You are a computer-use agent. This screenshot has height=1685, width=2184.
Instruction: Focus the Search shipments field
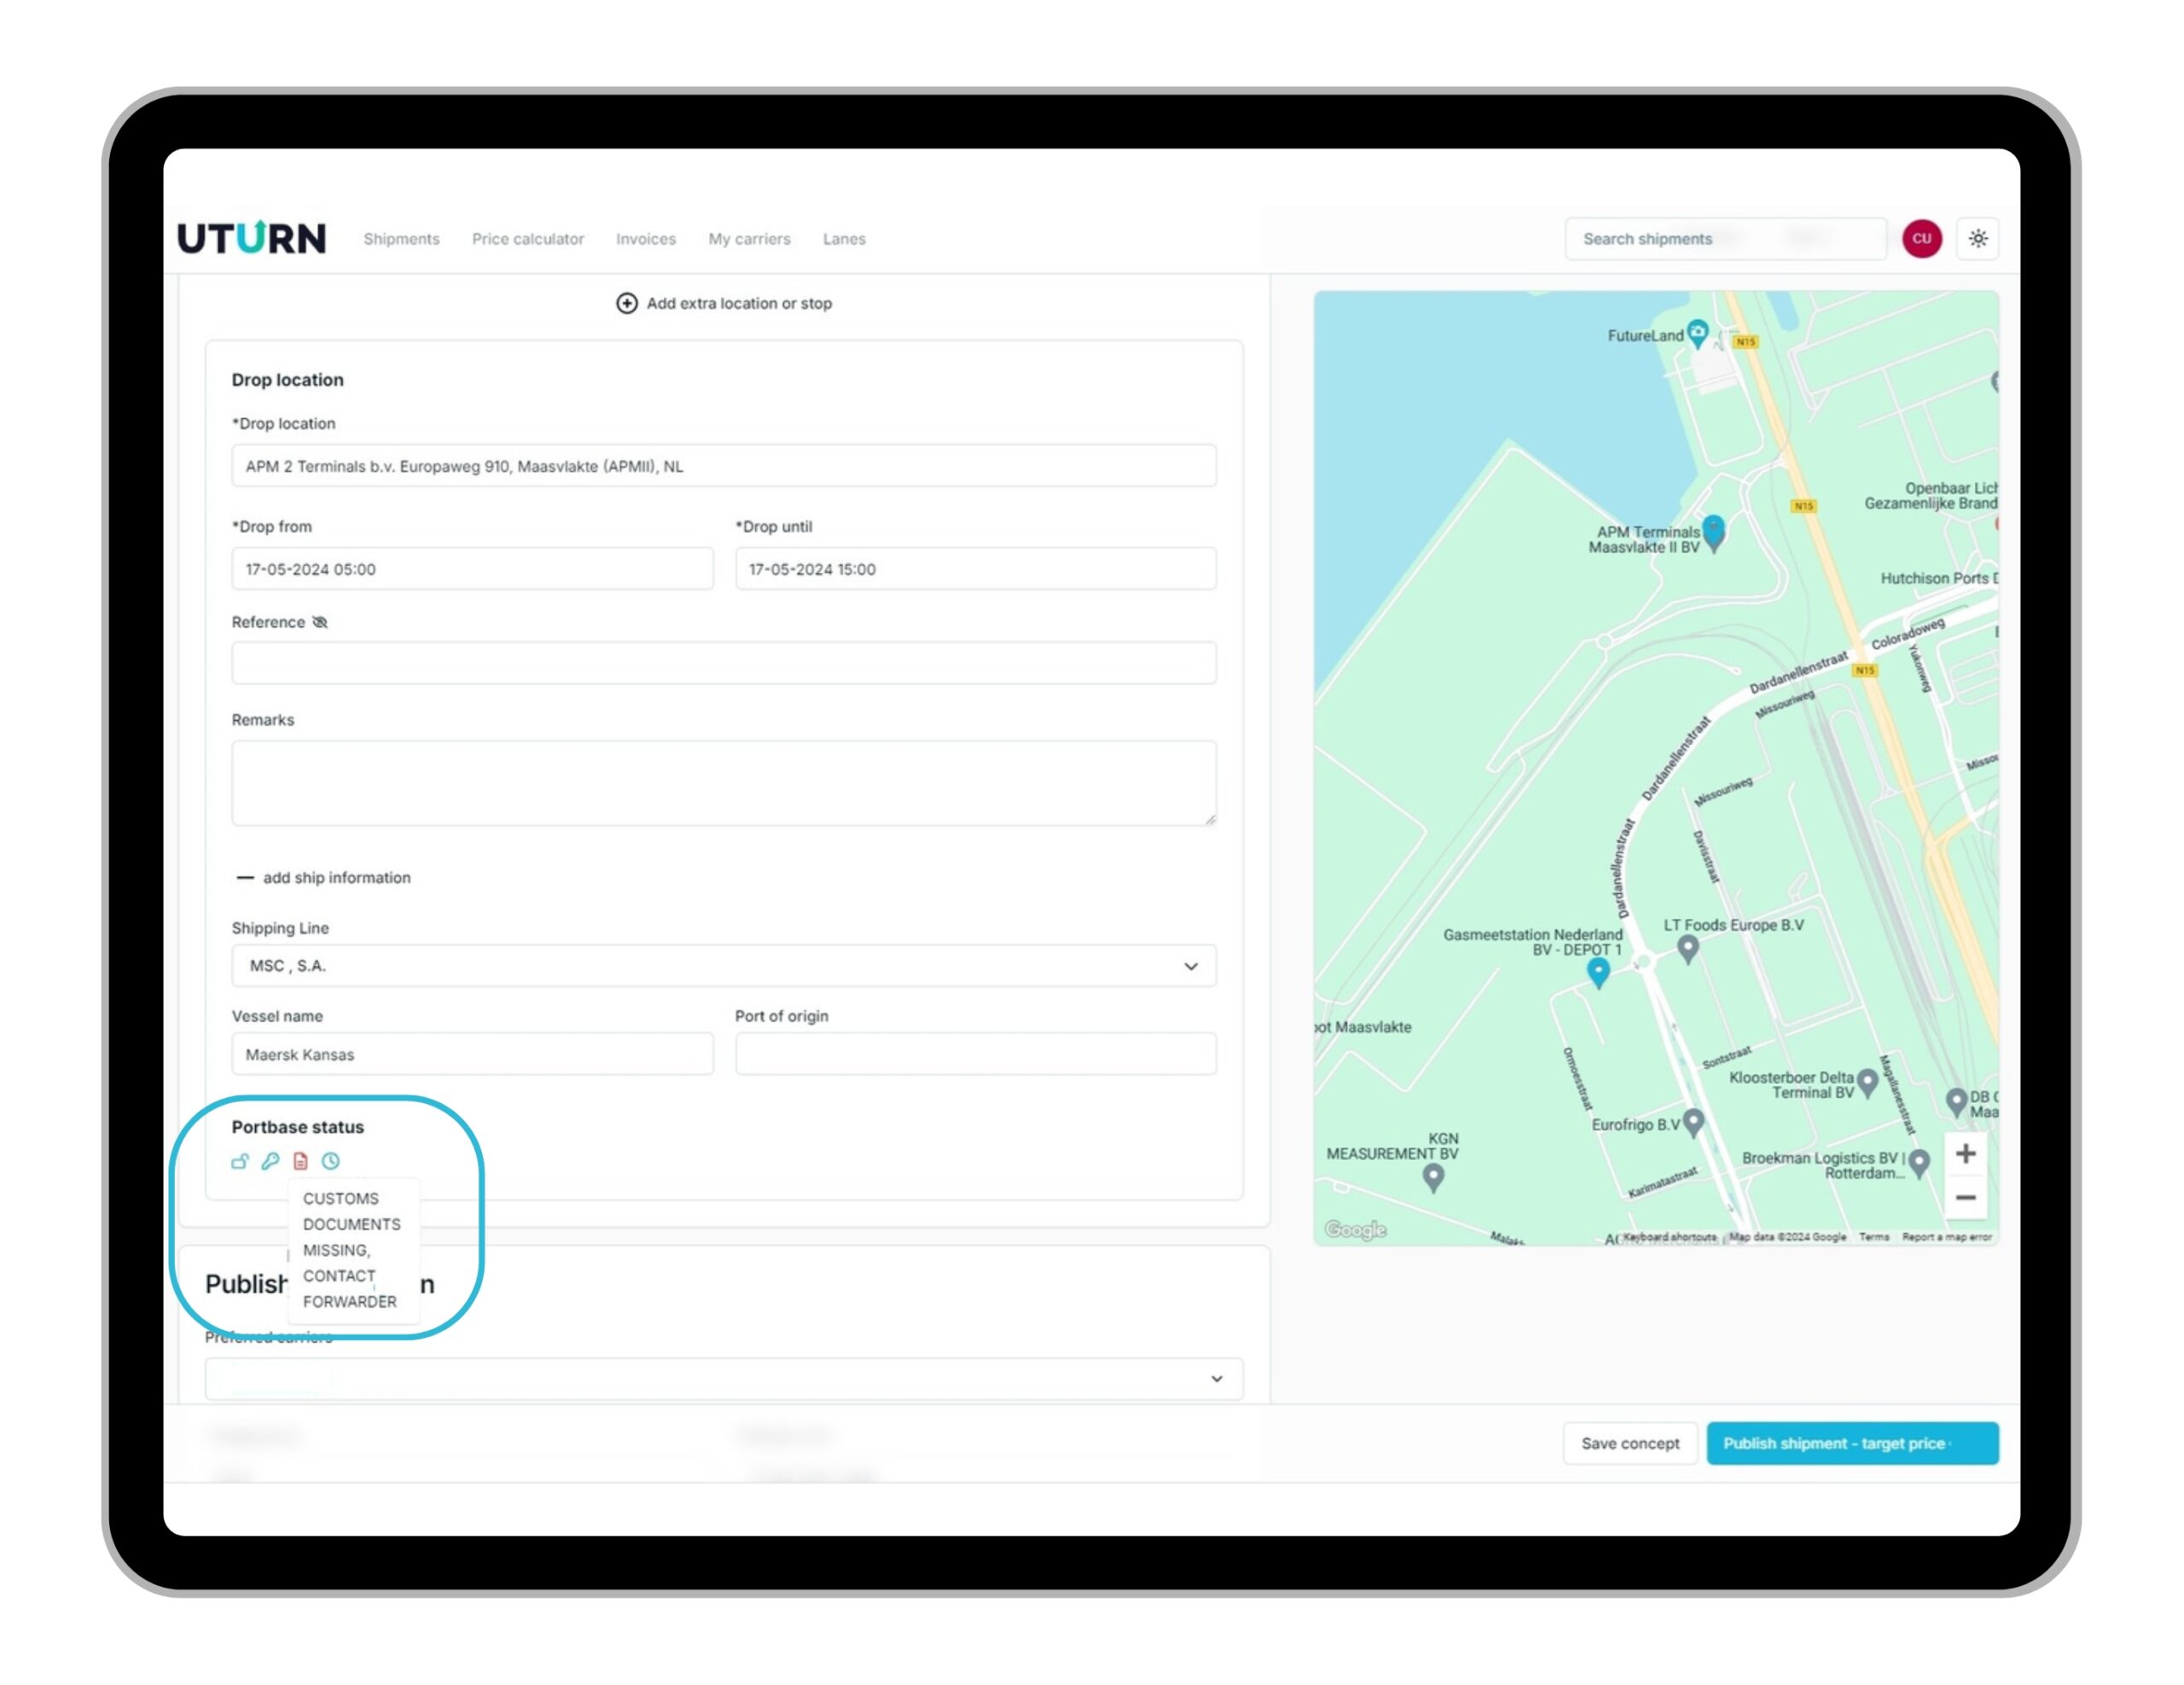[x=1725, y=239]
